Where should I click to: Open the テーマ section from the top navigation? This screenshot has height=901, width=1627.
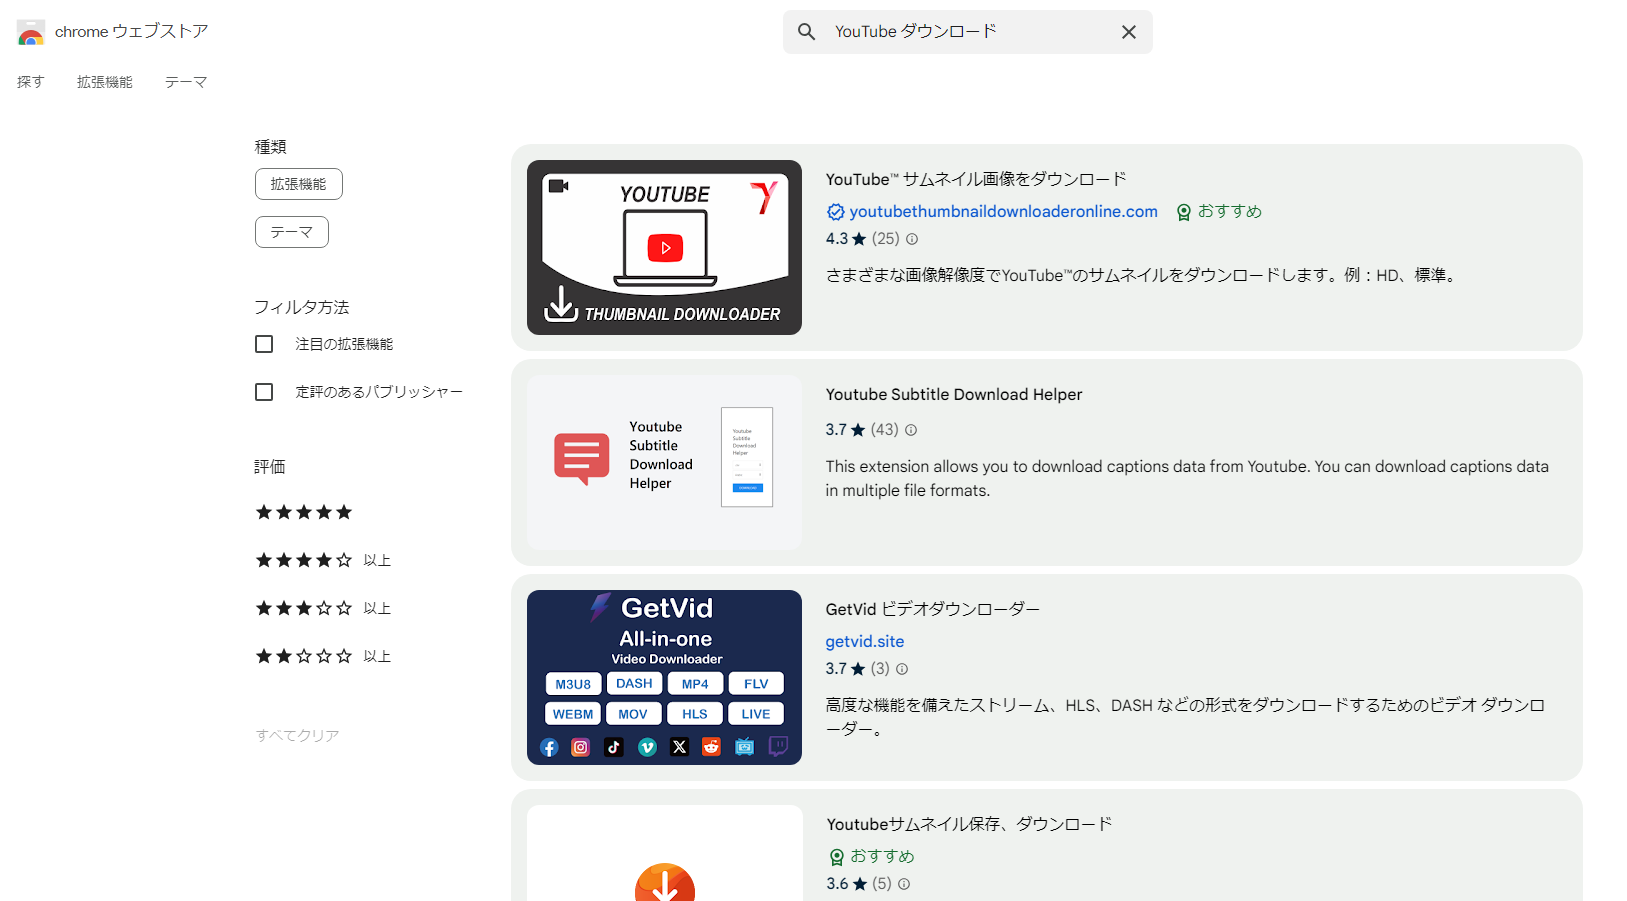pyautogui.click(x=186, y=81)
